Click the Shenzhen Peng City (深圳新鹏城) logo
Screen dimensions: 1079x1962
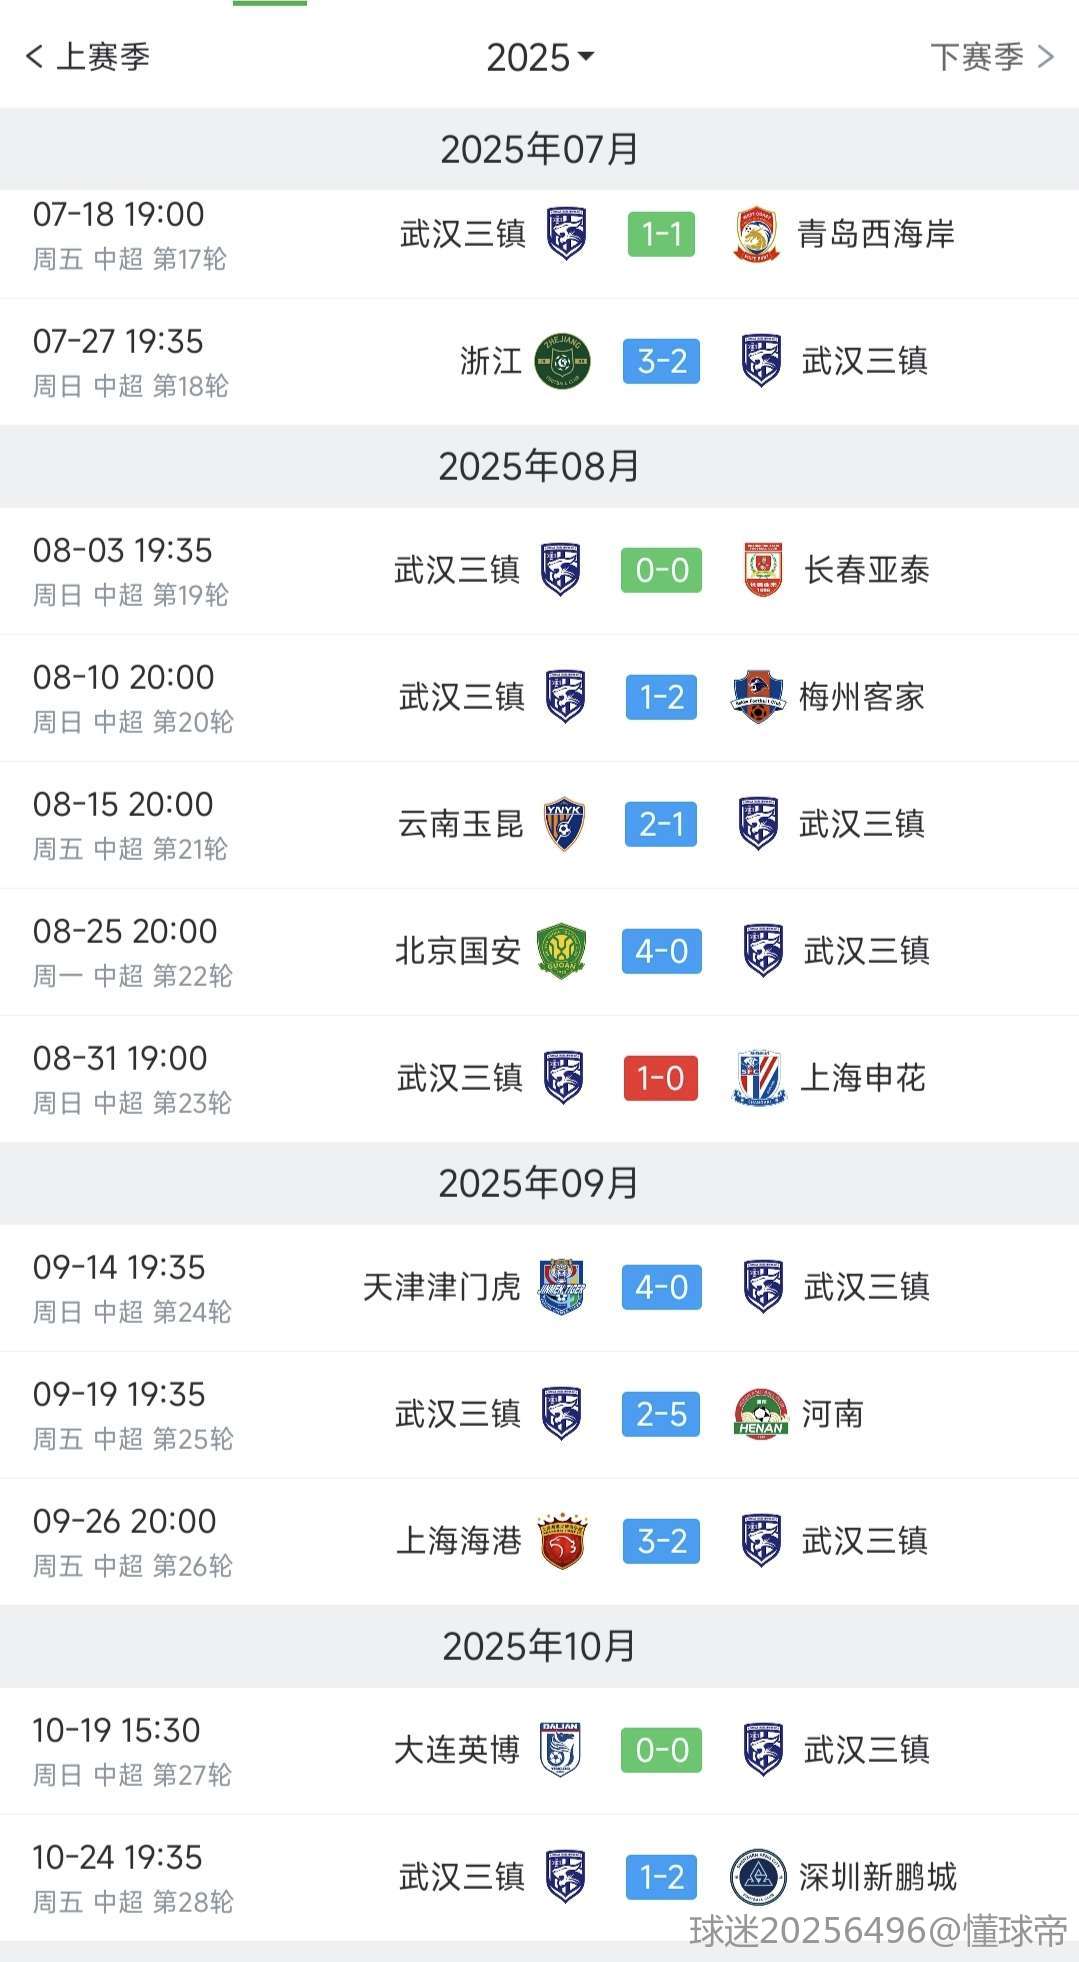pyautogui.click(x=758, y=1877)
